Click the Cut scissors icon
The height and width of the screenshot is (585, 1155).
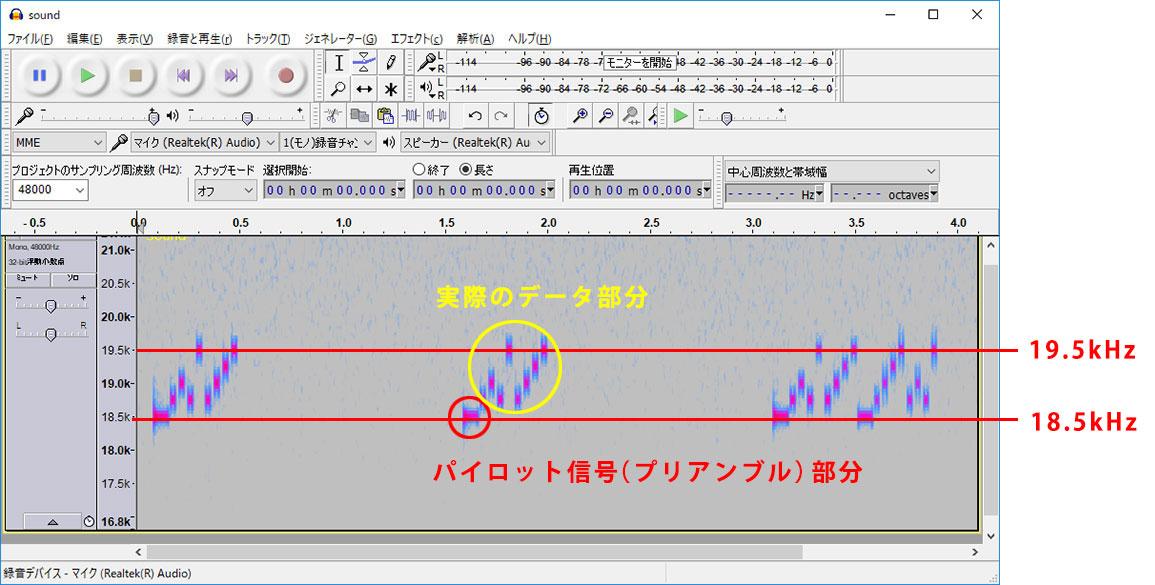pos(334,116)
